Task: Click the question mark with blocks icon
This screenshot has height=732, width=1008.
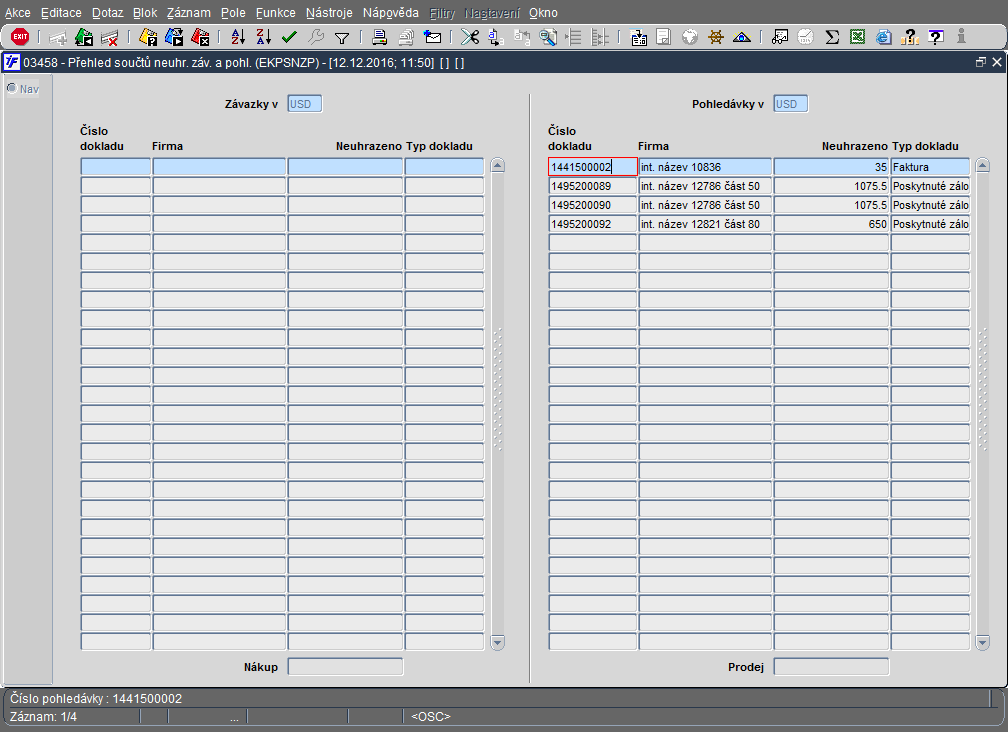Action: tap(910, 37)
